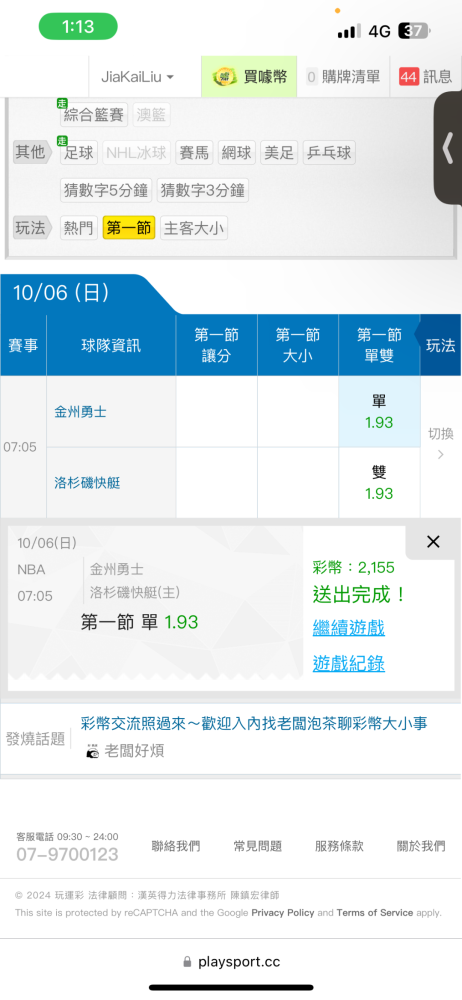
Task: Open Google Terms of Service link
Action: coord(375,913)
